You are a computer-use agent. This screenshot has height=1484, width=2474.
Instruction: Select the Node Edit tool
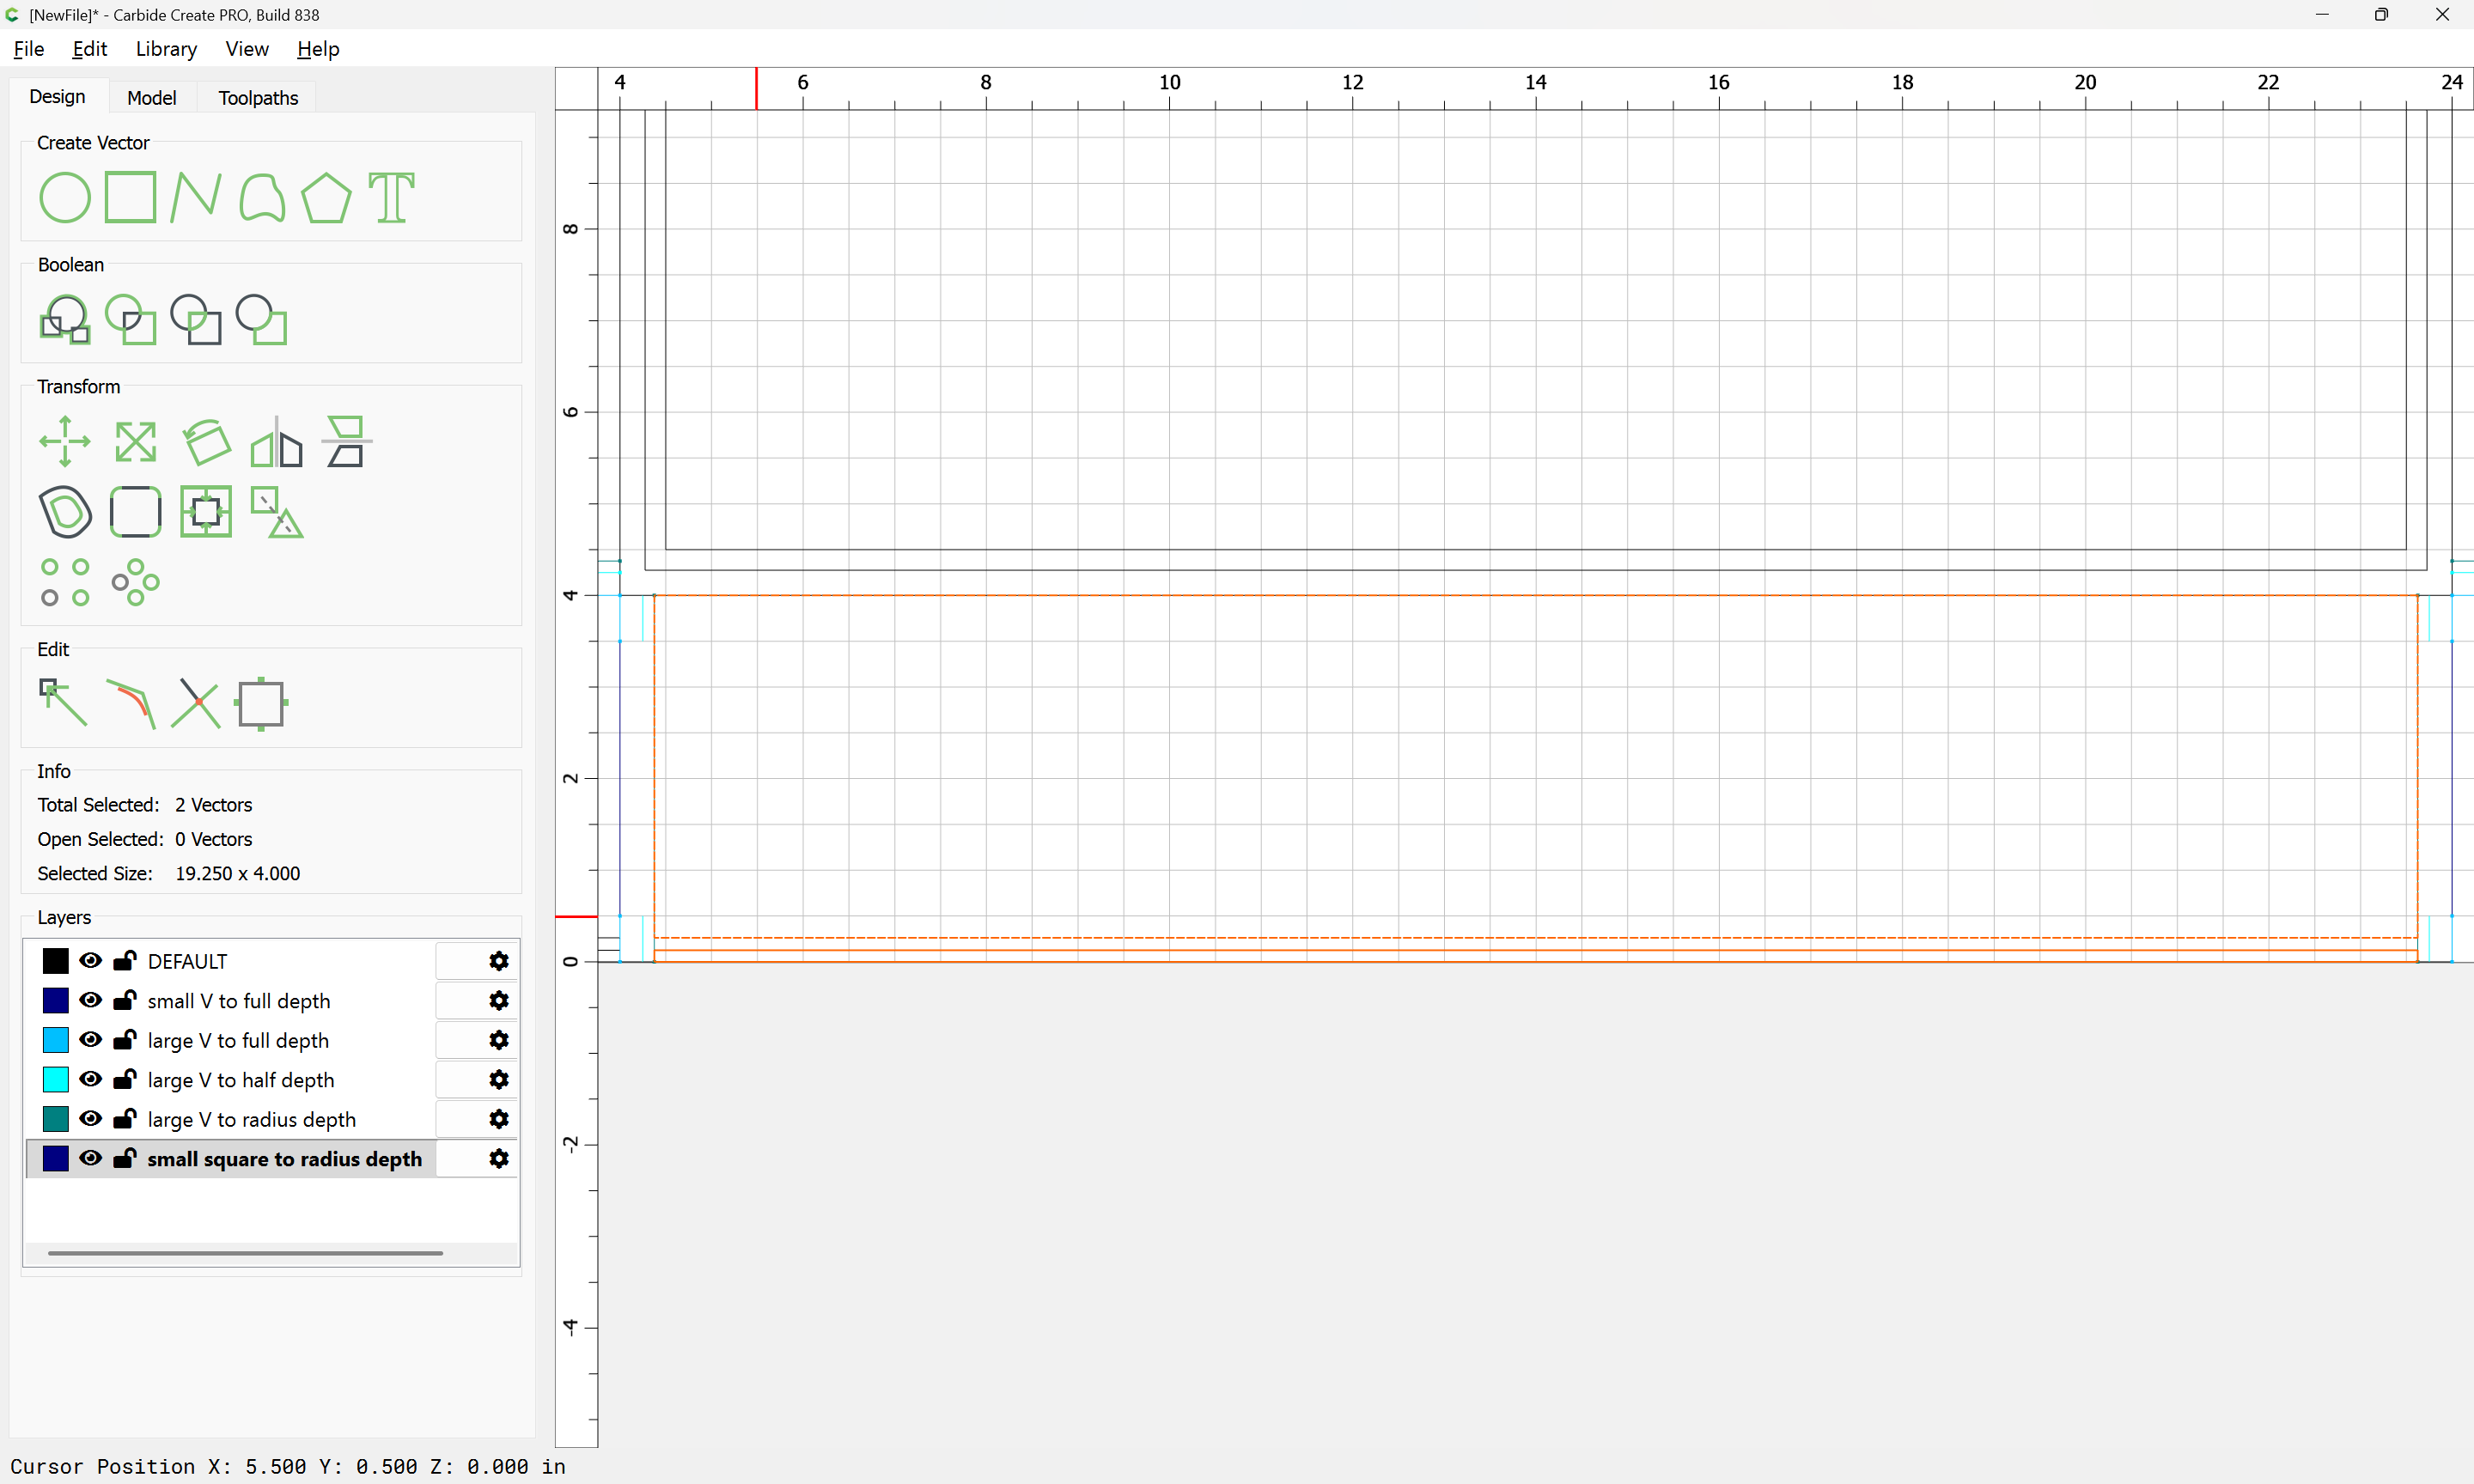click(63, 703)
